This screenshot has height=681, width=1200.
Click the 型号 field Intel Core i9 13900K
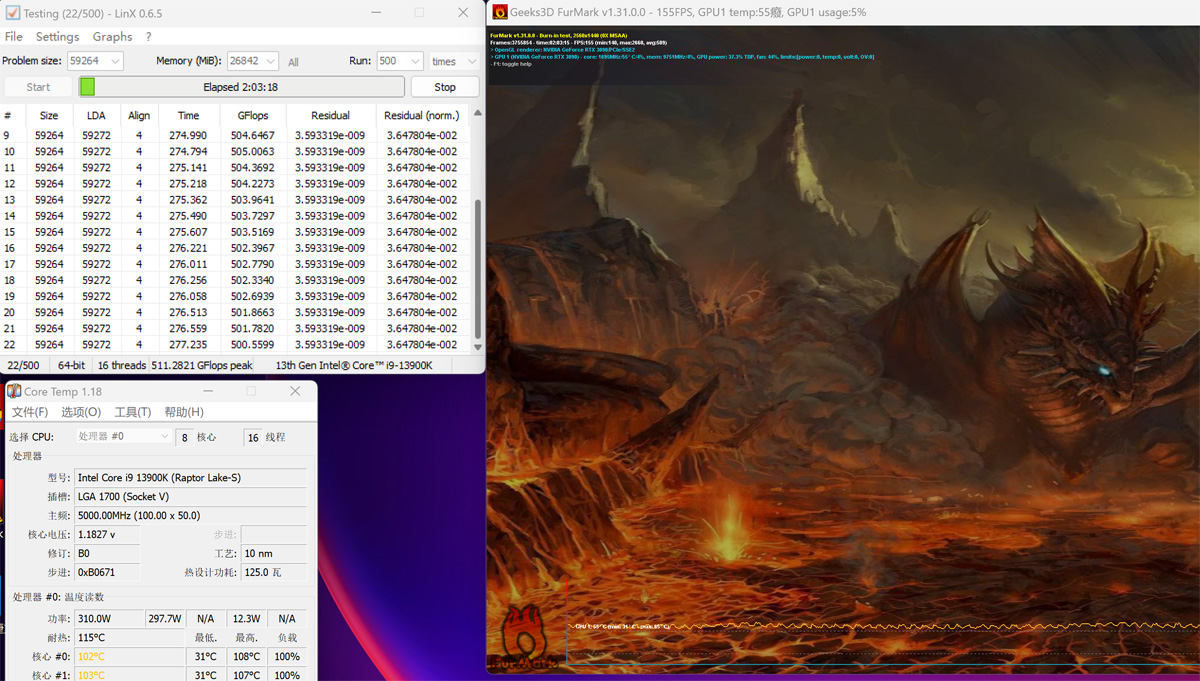190,477
